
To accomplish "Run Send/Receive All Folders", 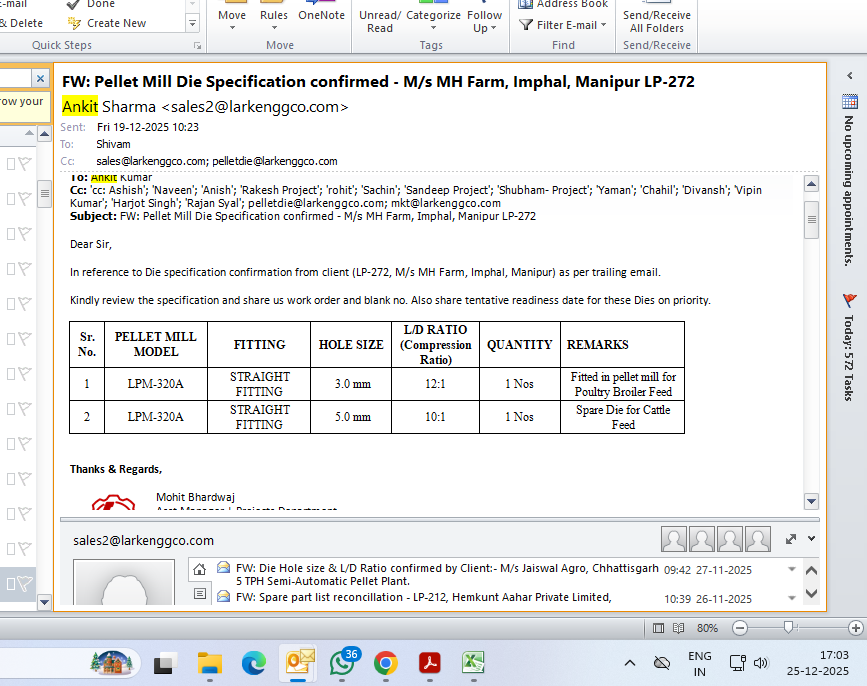I will click(657, 20).
